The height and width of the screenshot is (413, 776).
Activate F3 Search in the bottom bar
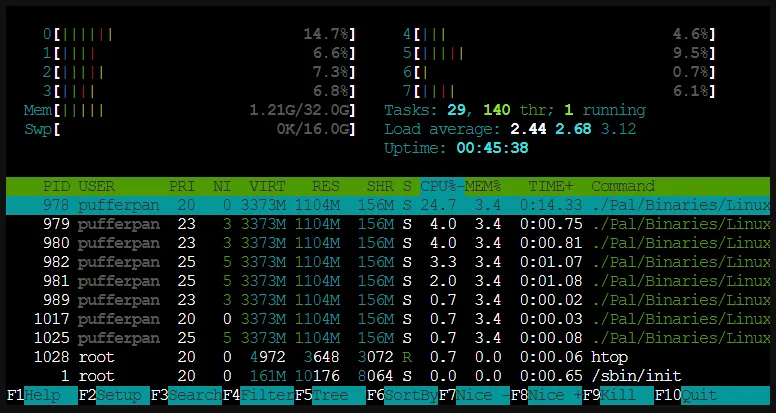tap(192, 395)
